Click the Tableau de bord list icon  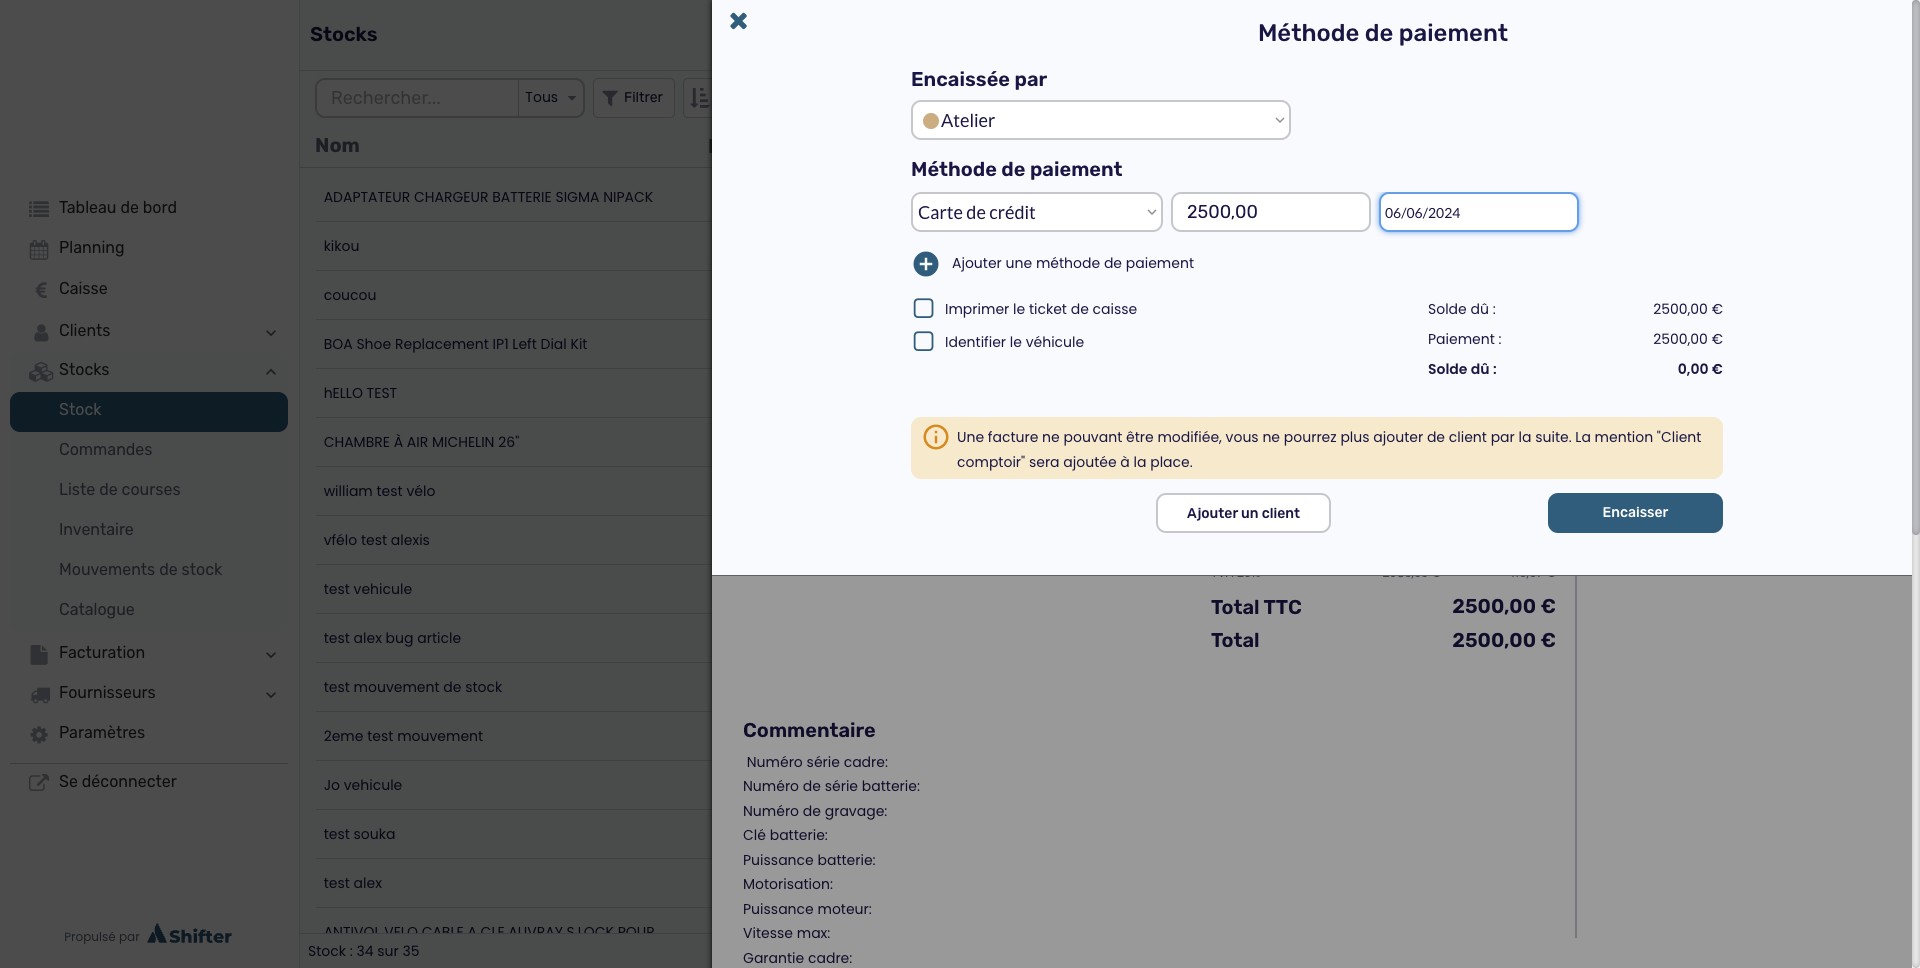[x=39, y=209]
